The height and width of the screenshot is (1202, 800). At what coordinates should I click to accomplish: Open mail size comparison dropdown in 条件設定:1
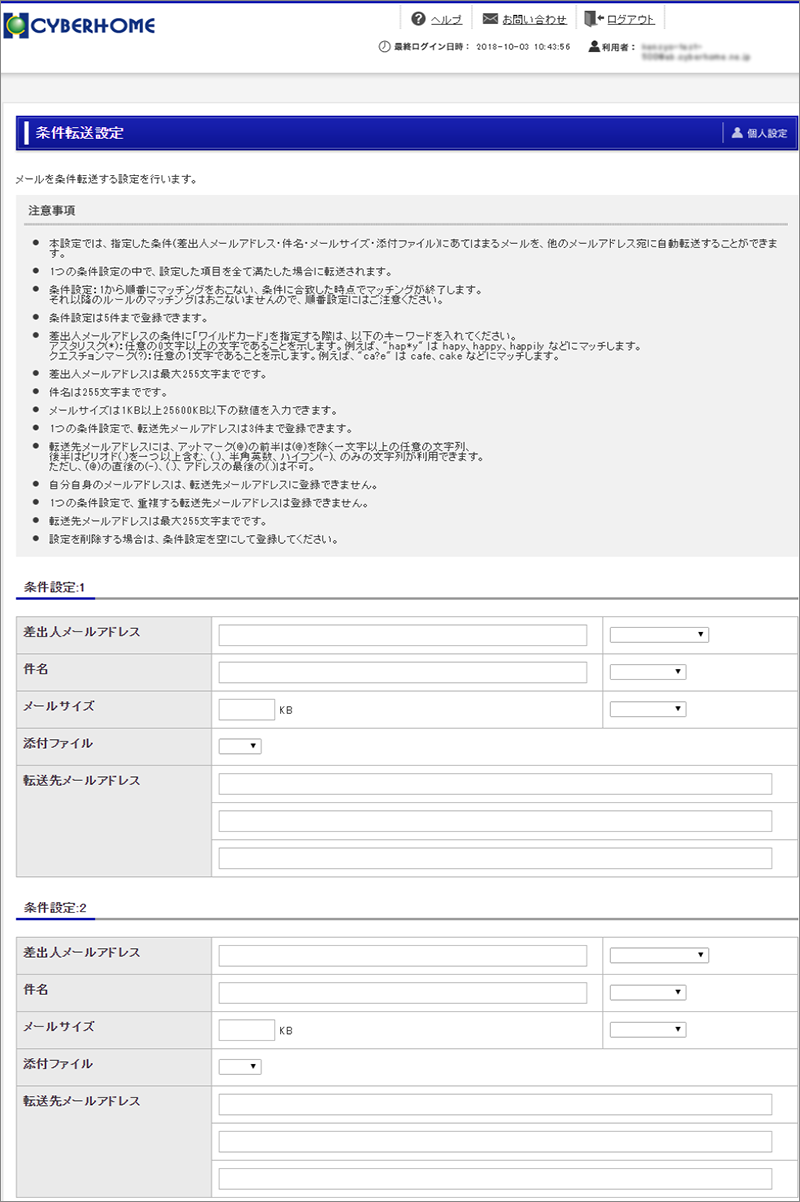click(x=647, y=709)
